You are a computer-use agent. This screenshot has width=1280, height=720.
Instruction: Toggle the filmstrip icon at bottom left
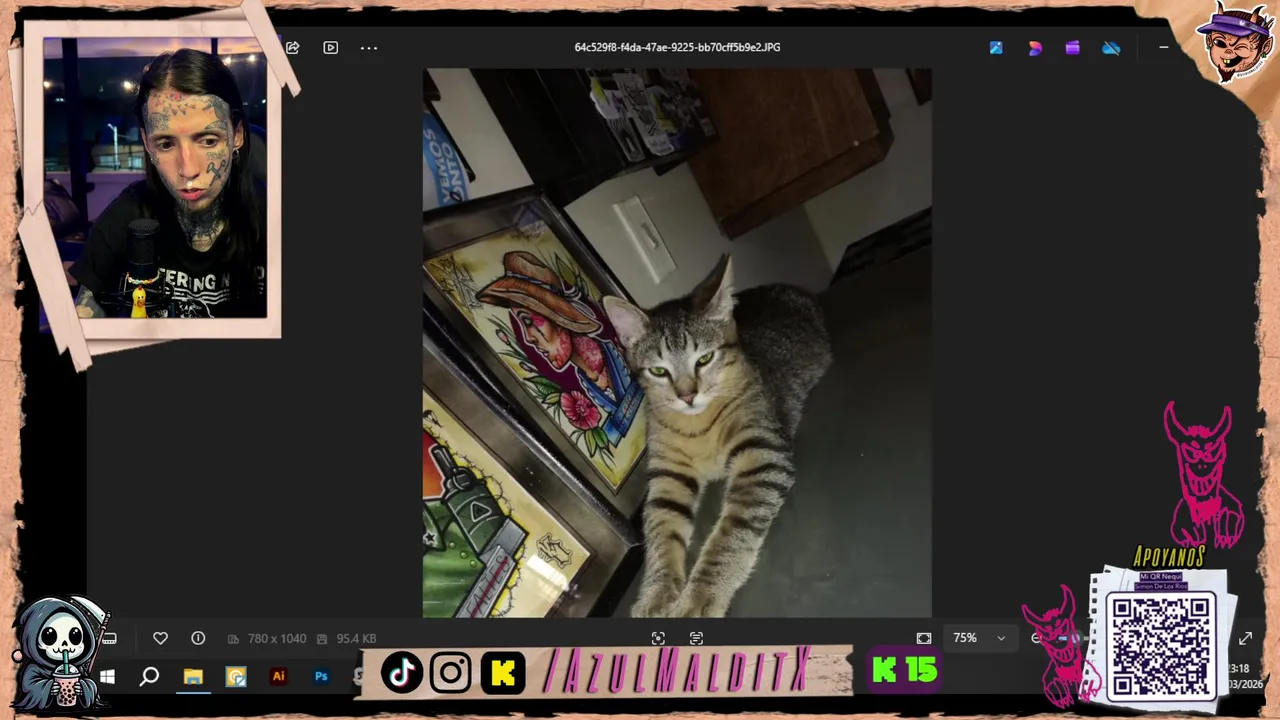[110, 638]
